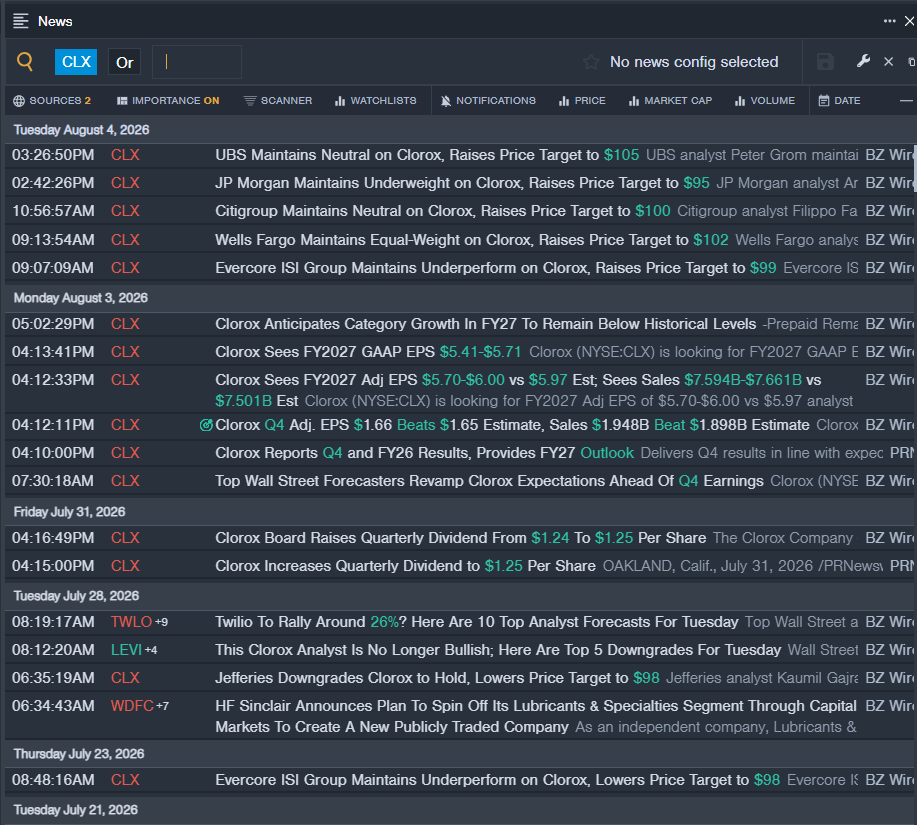Screen dimensions: 917x825
Task: Open the No news config selected dropdown
Action: (x=694, y=62)
